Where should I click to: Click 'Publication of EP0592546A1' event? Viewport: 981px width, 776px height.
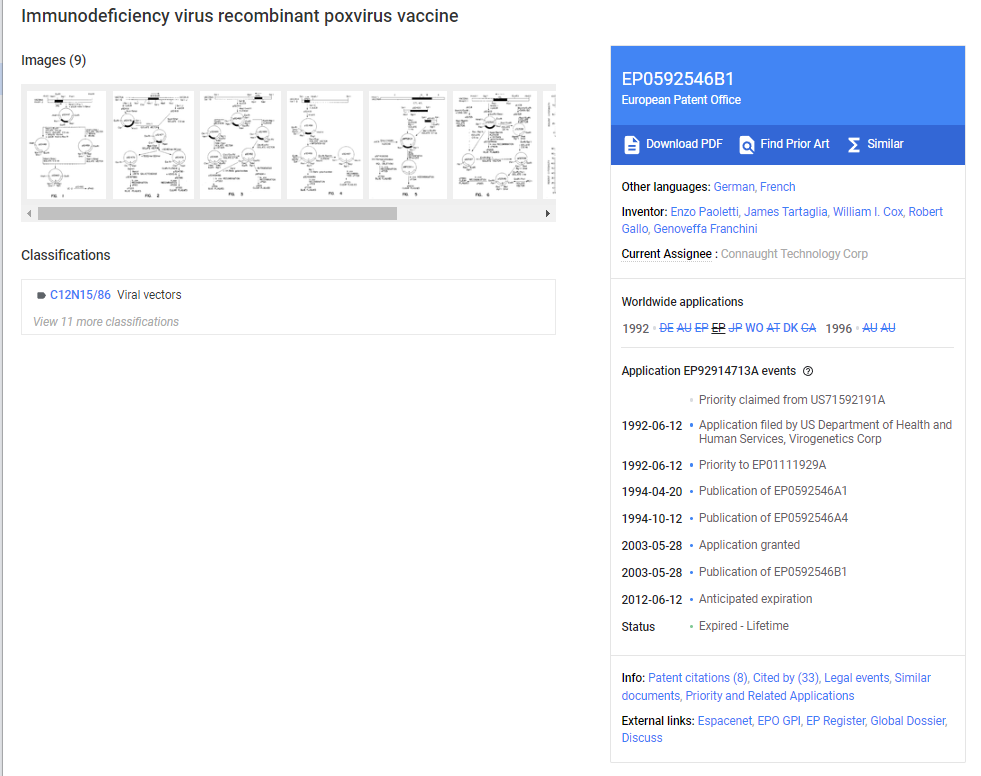click(773, 491)
